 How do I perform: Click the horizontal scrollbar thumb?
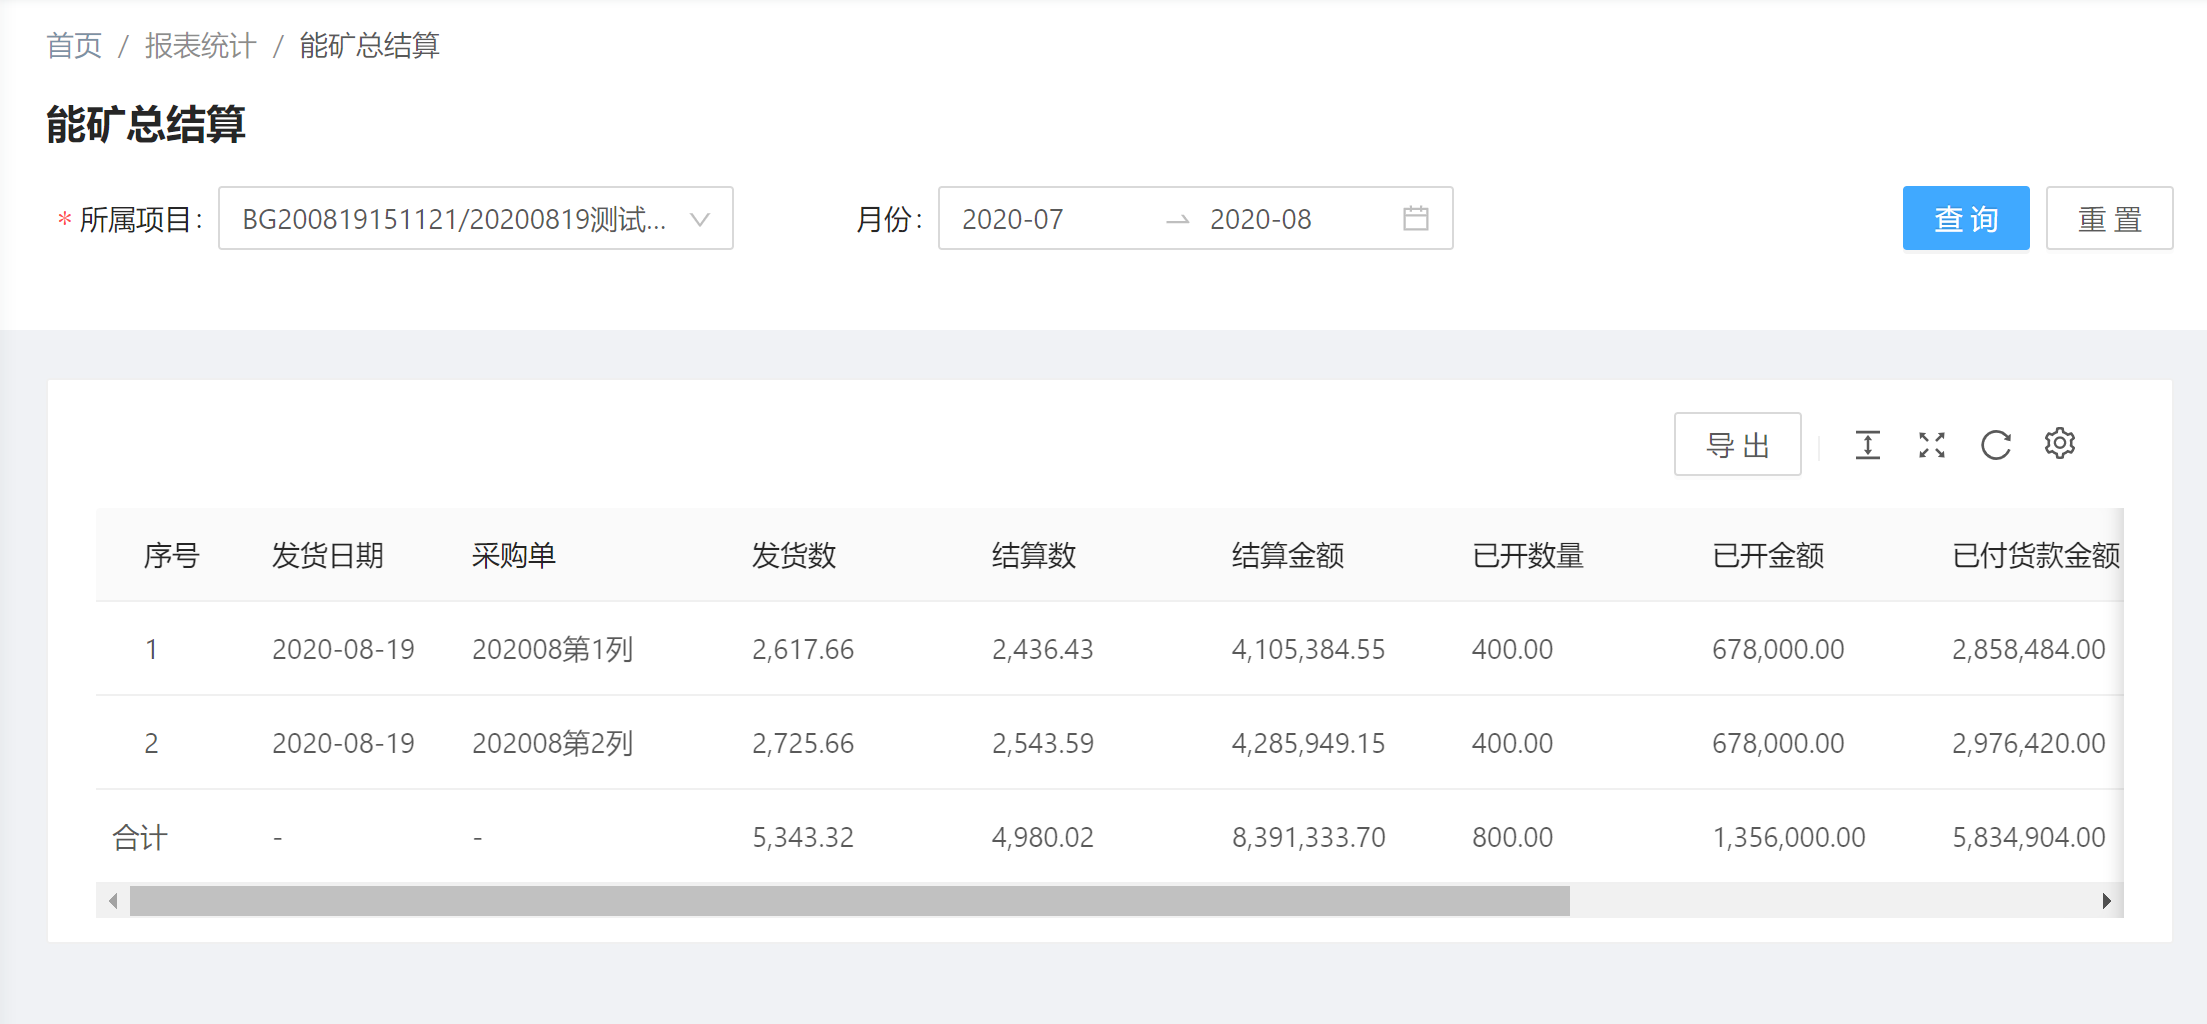pyautogui.click(x=850, y=901)
